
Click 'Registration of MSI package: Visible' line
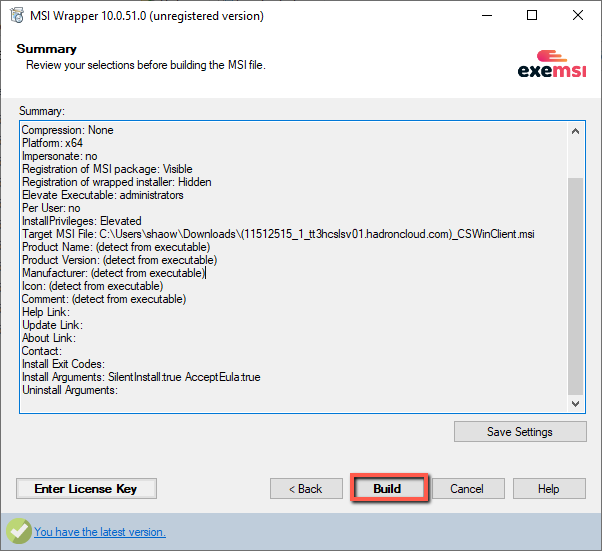[x=107, y=169]
